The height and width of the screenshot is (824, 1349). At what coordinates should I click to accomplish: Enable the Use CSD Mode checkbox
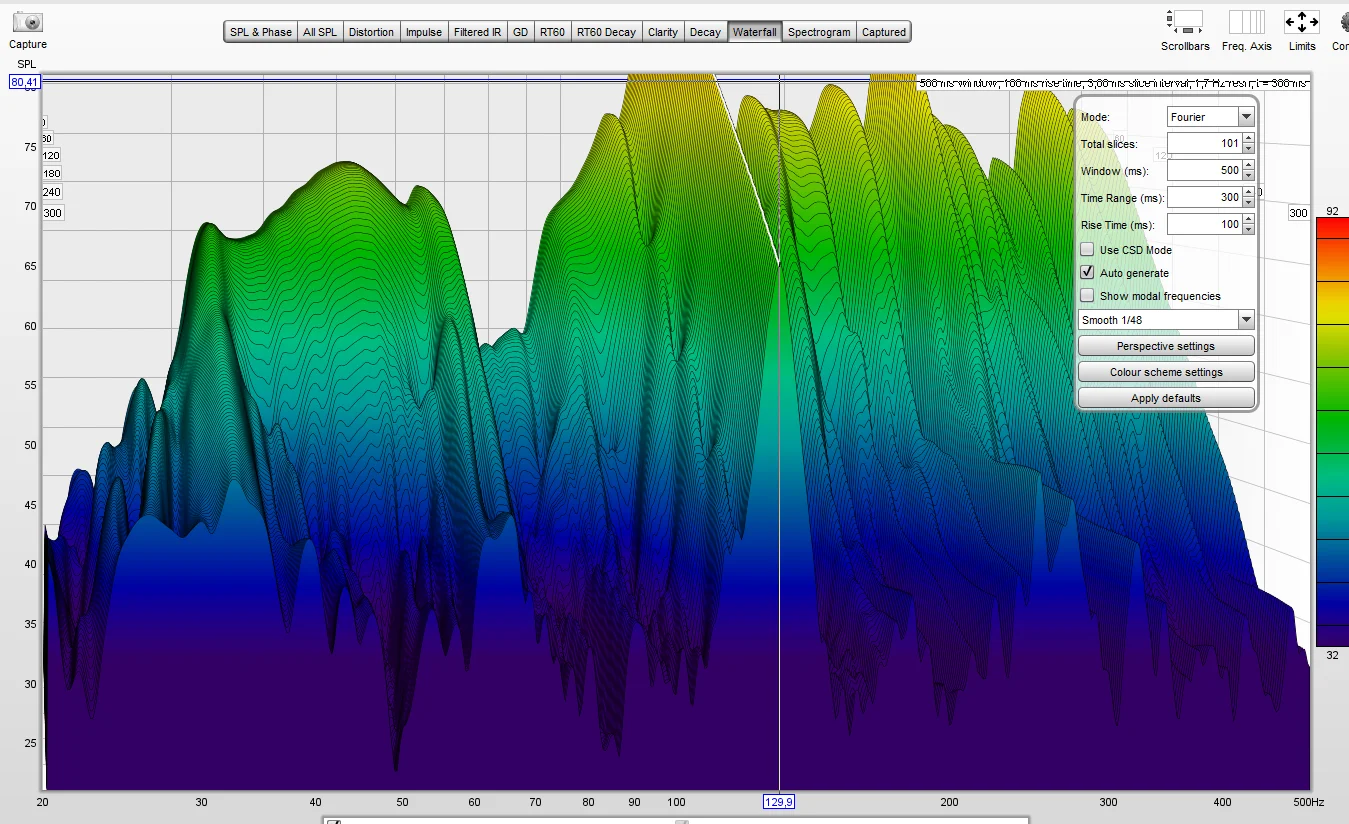click(1087, 250)
